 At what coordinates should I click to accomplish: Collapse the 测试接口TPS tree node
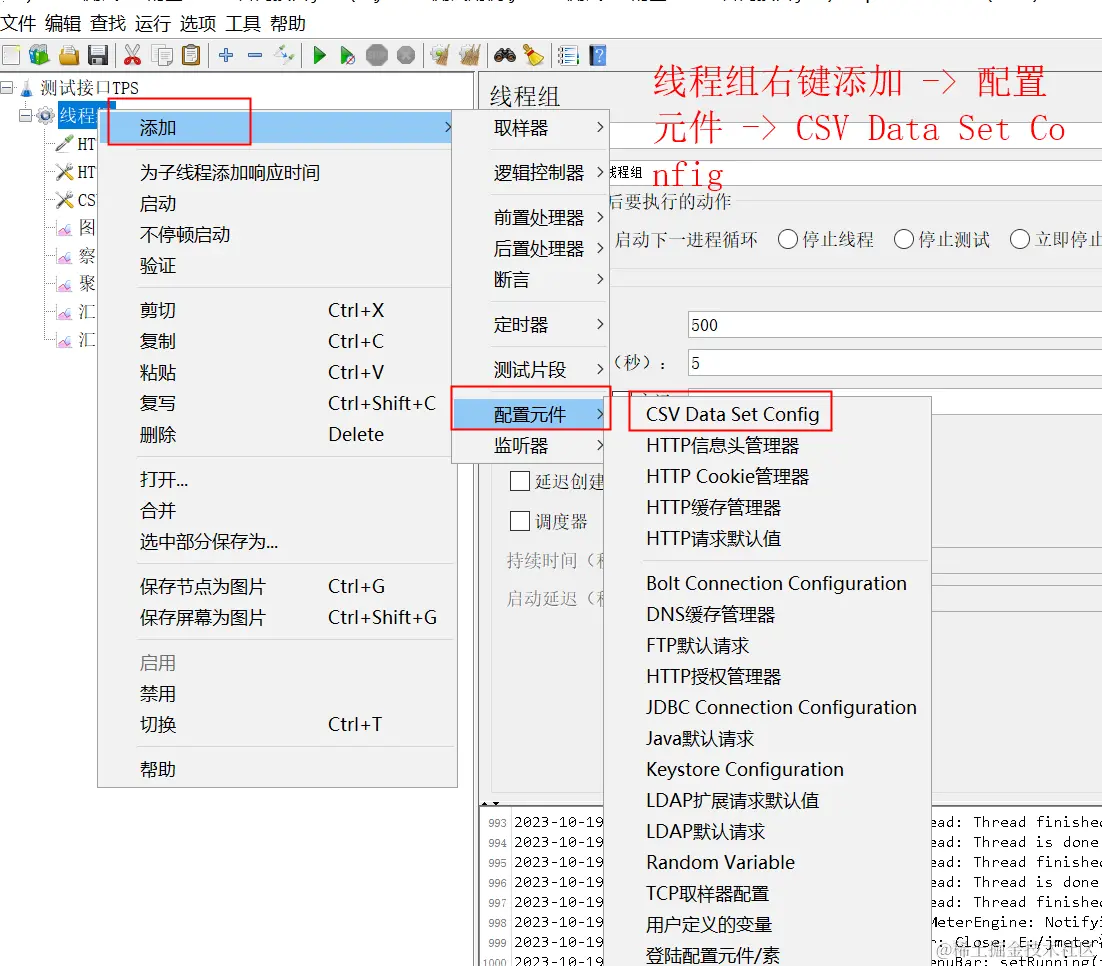7,87
